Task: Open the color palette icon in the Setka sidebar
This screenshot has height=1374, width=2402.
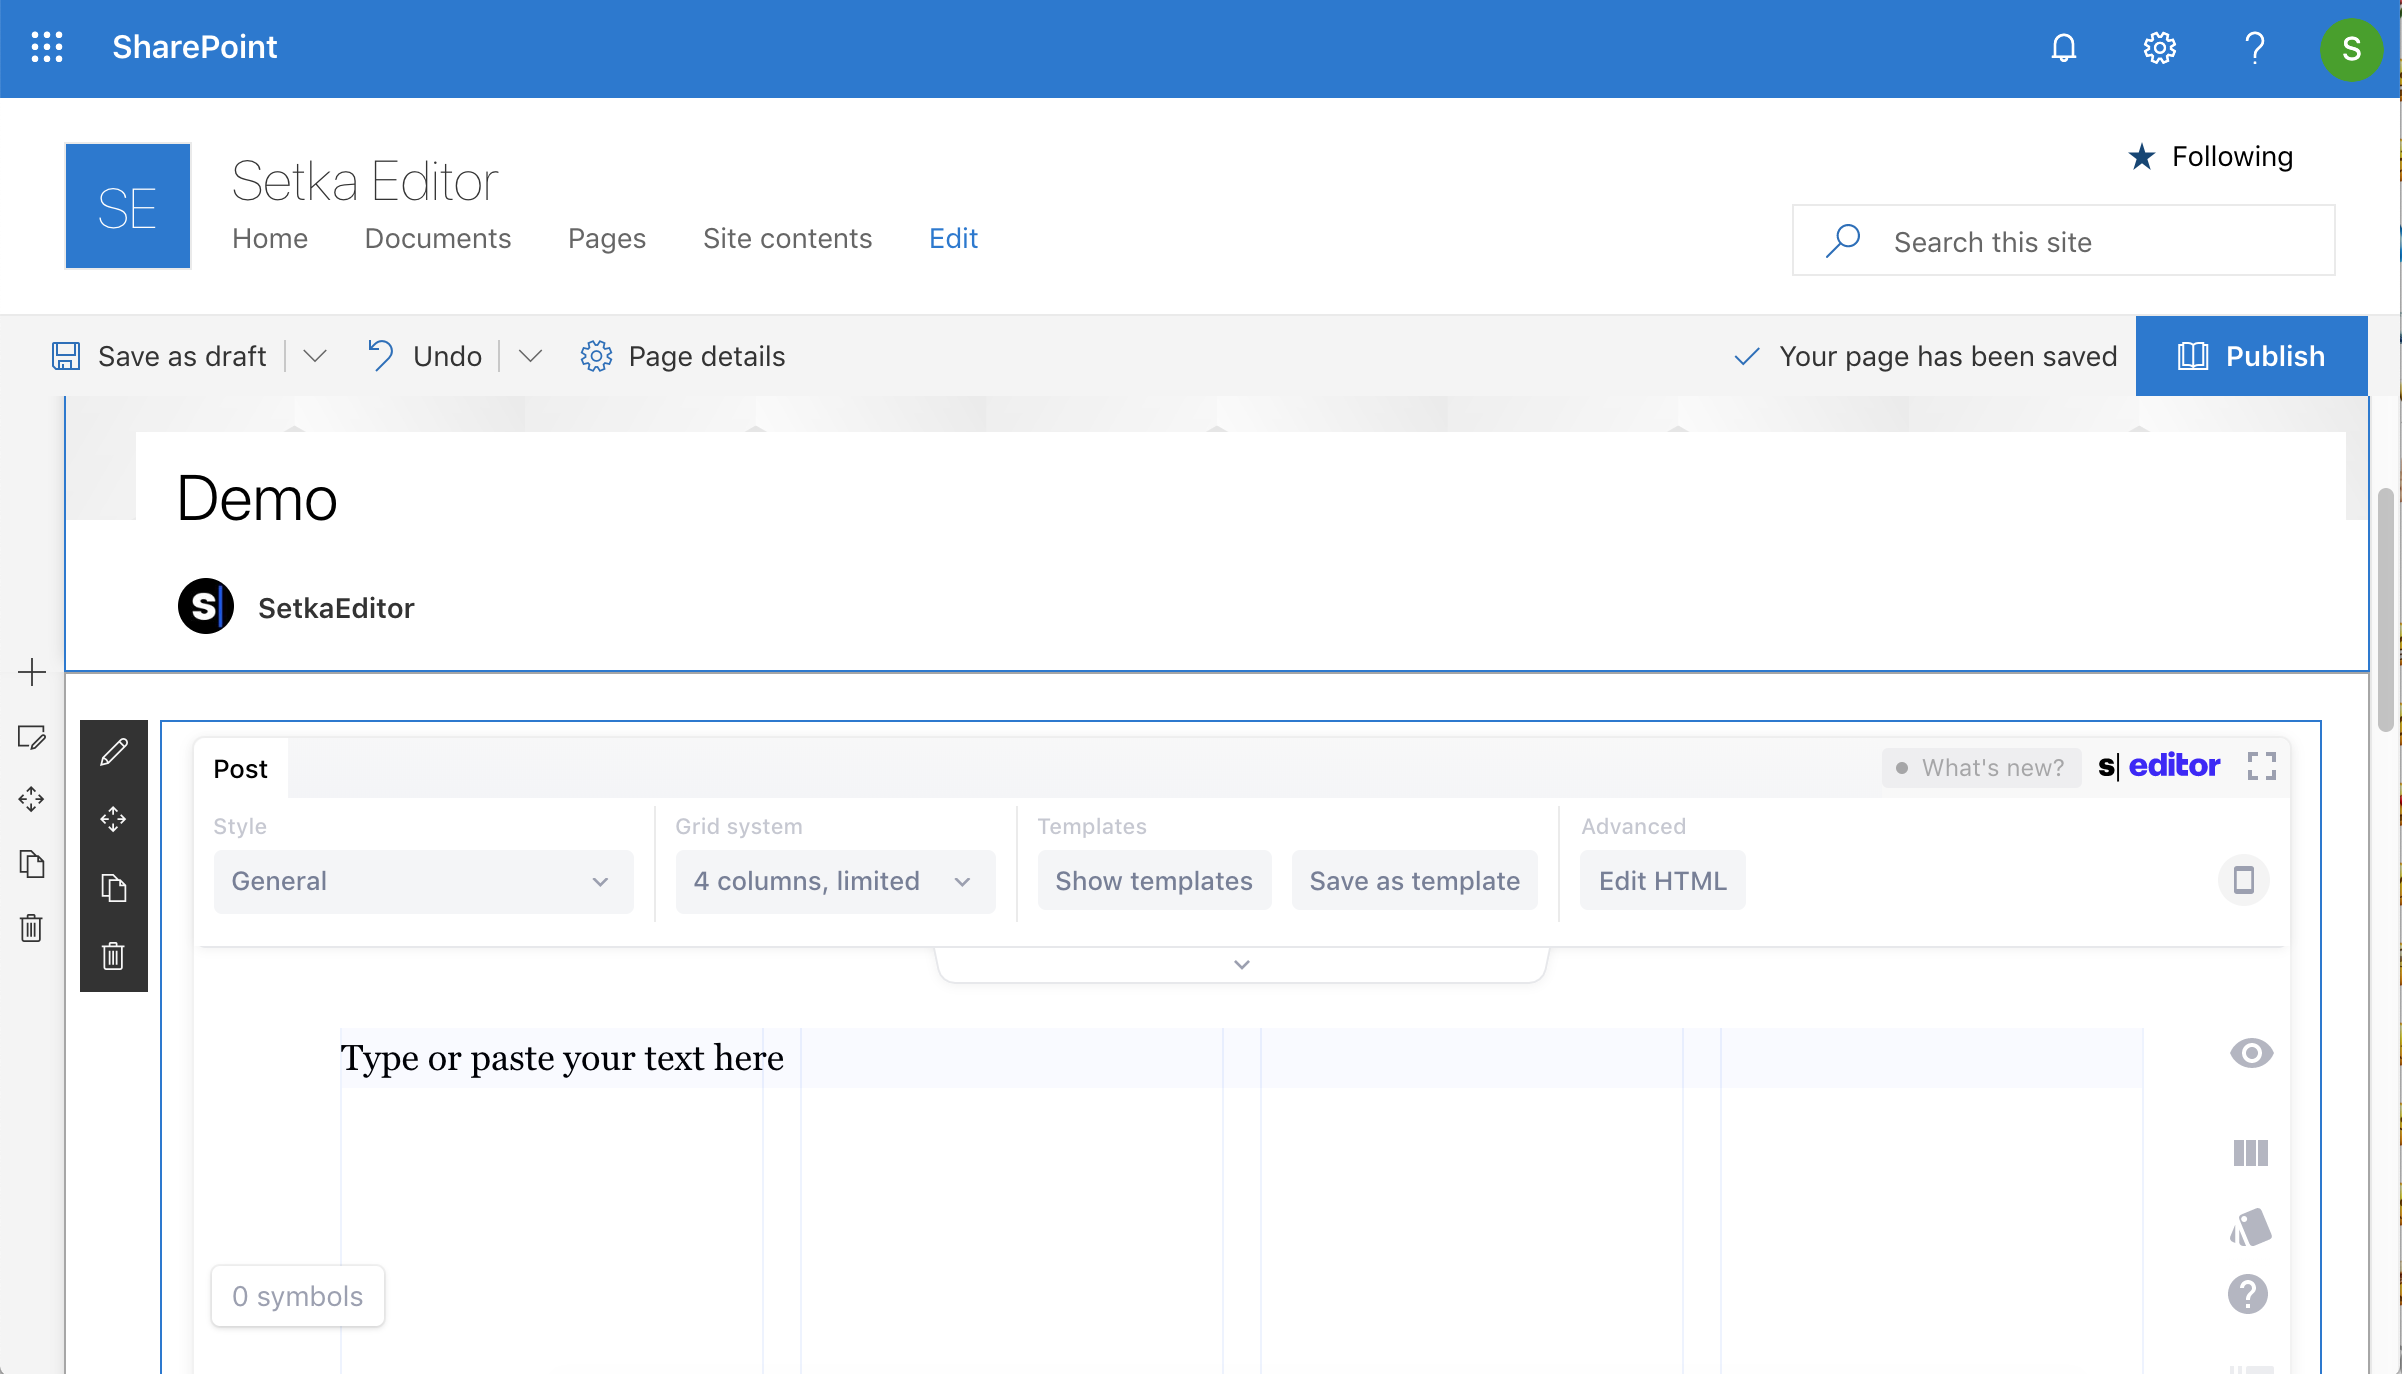Action: point(2250,1227)
